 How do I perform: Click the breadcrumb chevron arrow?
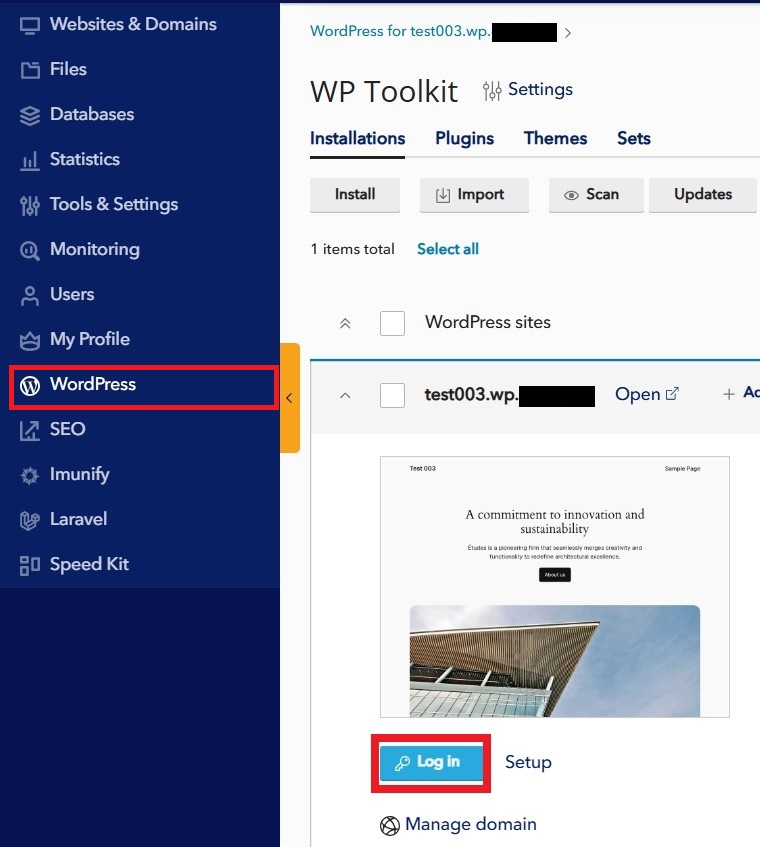(x=567, y=33)
